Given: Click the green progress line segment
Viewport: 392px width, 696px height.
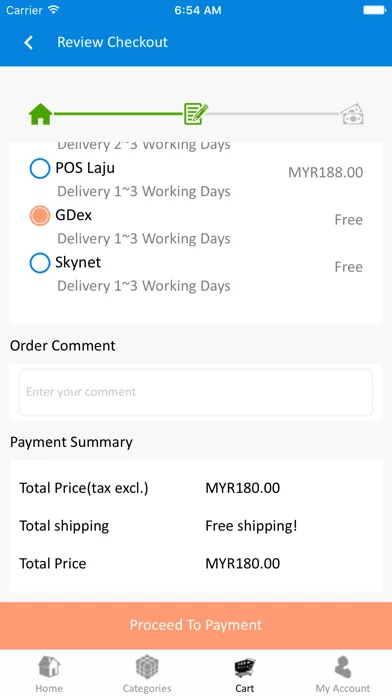Looking at the screenshot, I should pyautogui.click(x=118, y=114).
